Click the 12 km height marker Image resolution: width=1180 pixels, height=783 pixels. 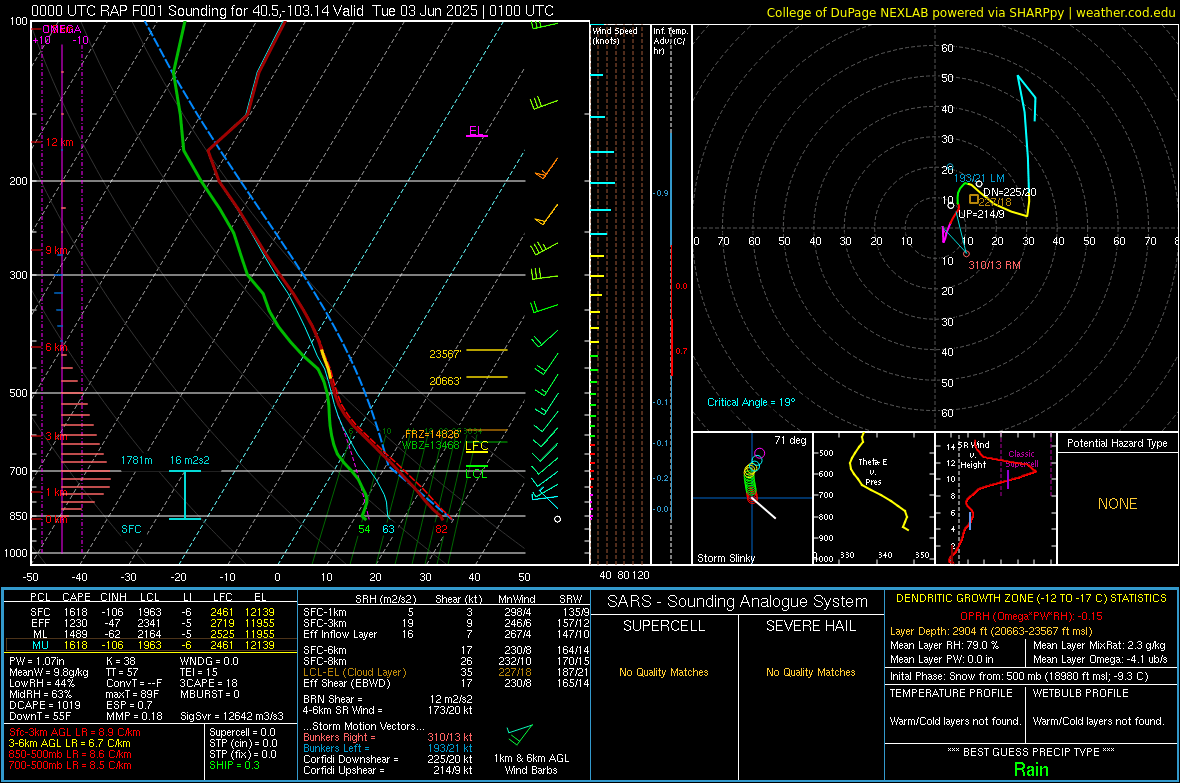tap(59, 142)
